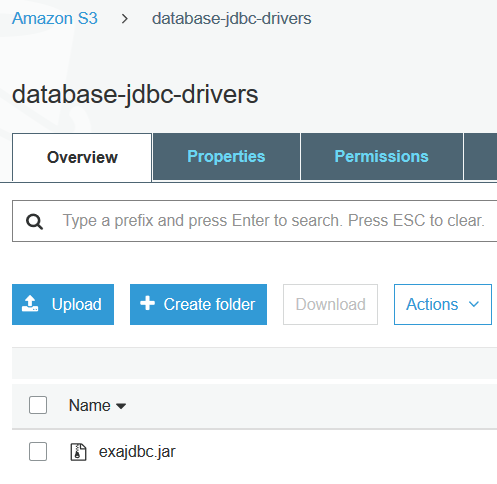This screenshot has width=497, height=484.
Task: Expand the Actions dropdown
Action: coord(443,304)
